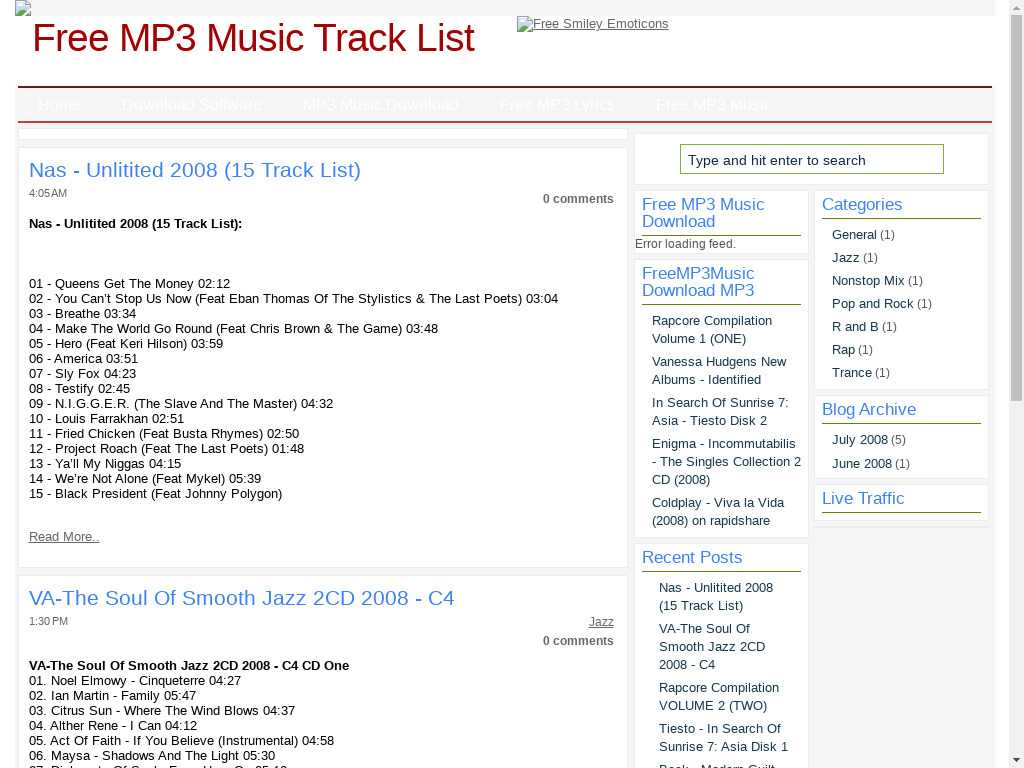Open the Nas - Unlitited 2008 post title

(195, 170)
